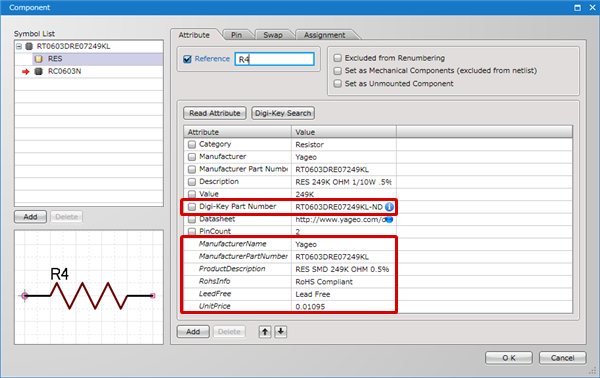Click the Resistor value cell
Viewport: 600px width, 378px height.
pyautogui.click(x=344, y=145)
